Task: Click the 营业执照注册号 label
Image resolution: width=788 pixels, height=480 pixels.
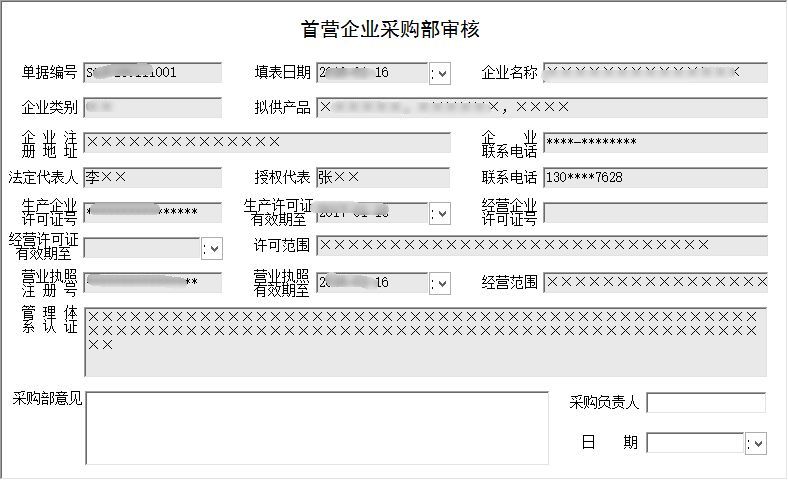Action: 49,283
